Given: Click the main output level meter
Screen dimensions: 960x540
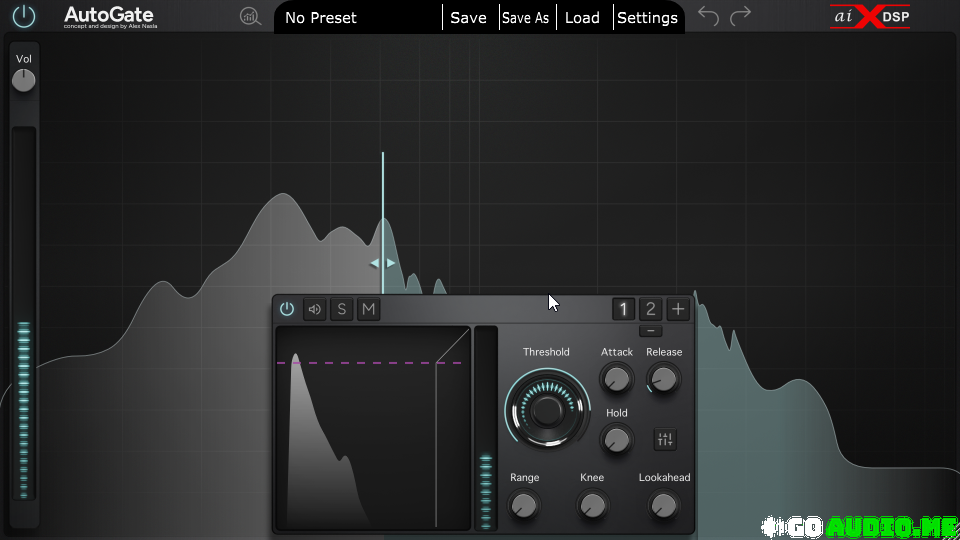Looking at the screenshot, I should click(24, 313).
